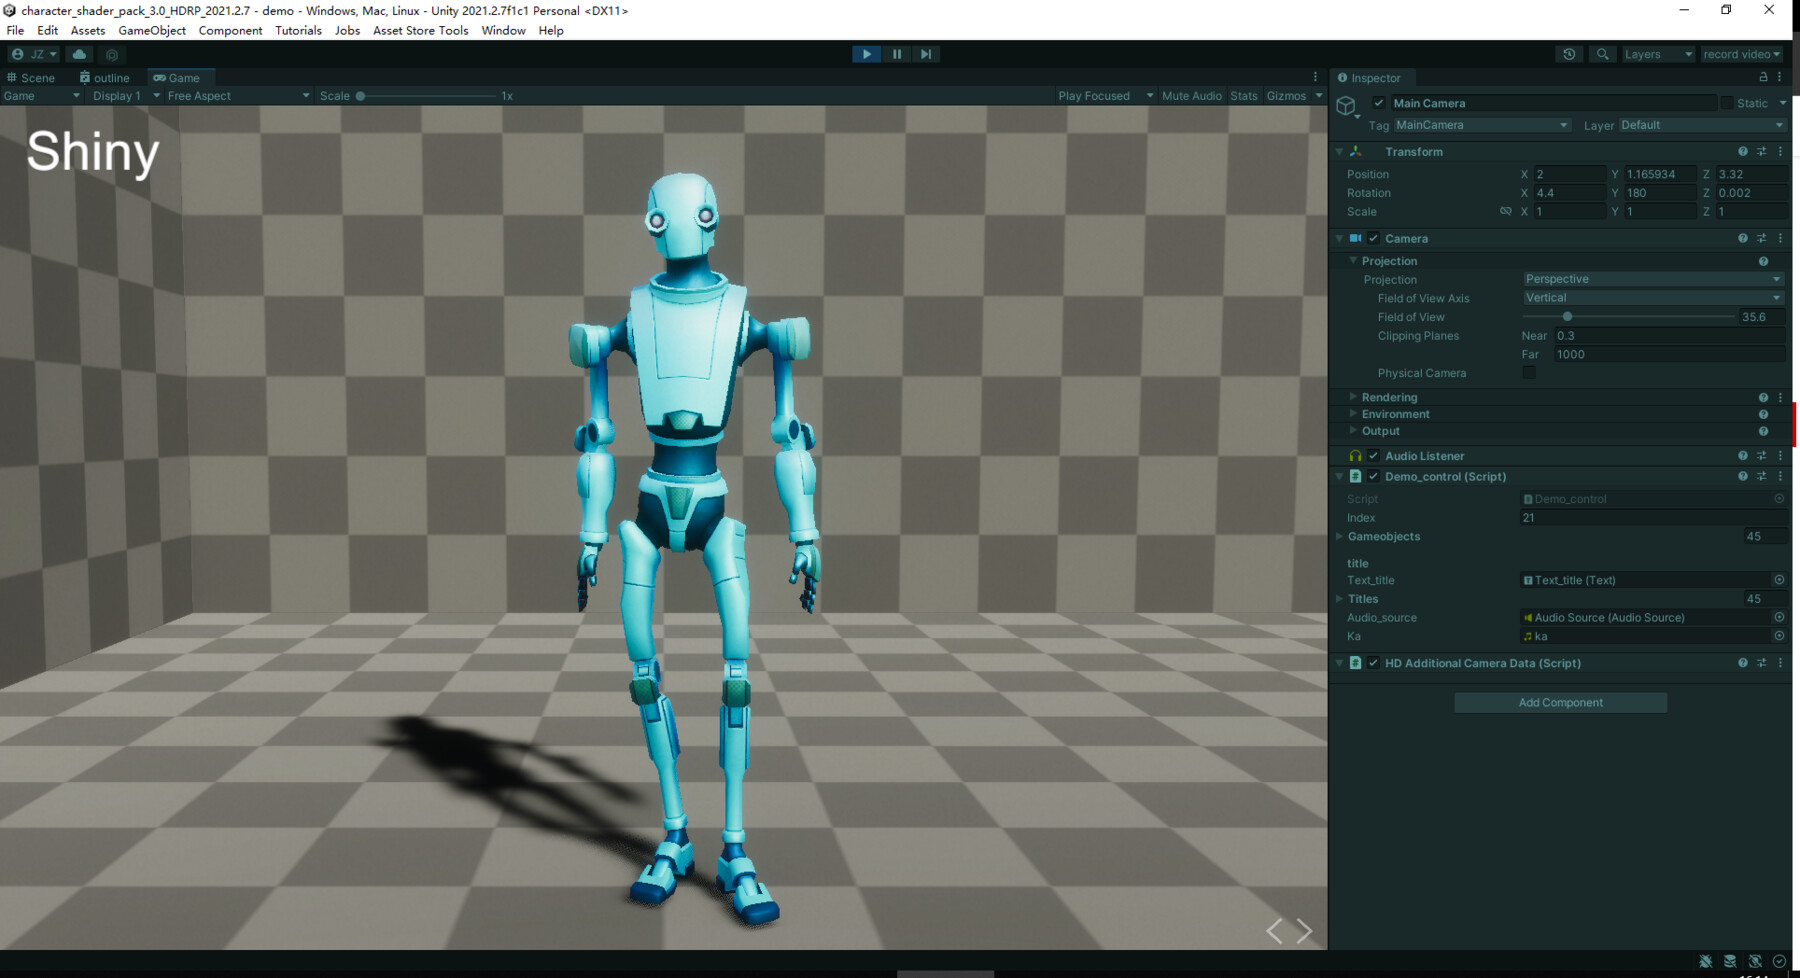Open the Unity search window with magnifier icon
1800x978 pixels.
(x=1602, y=54)
